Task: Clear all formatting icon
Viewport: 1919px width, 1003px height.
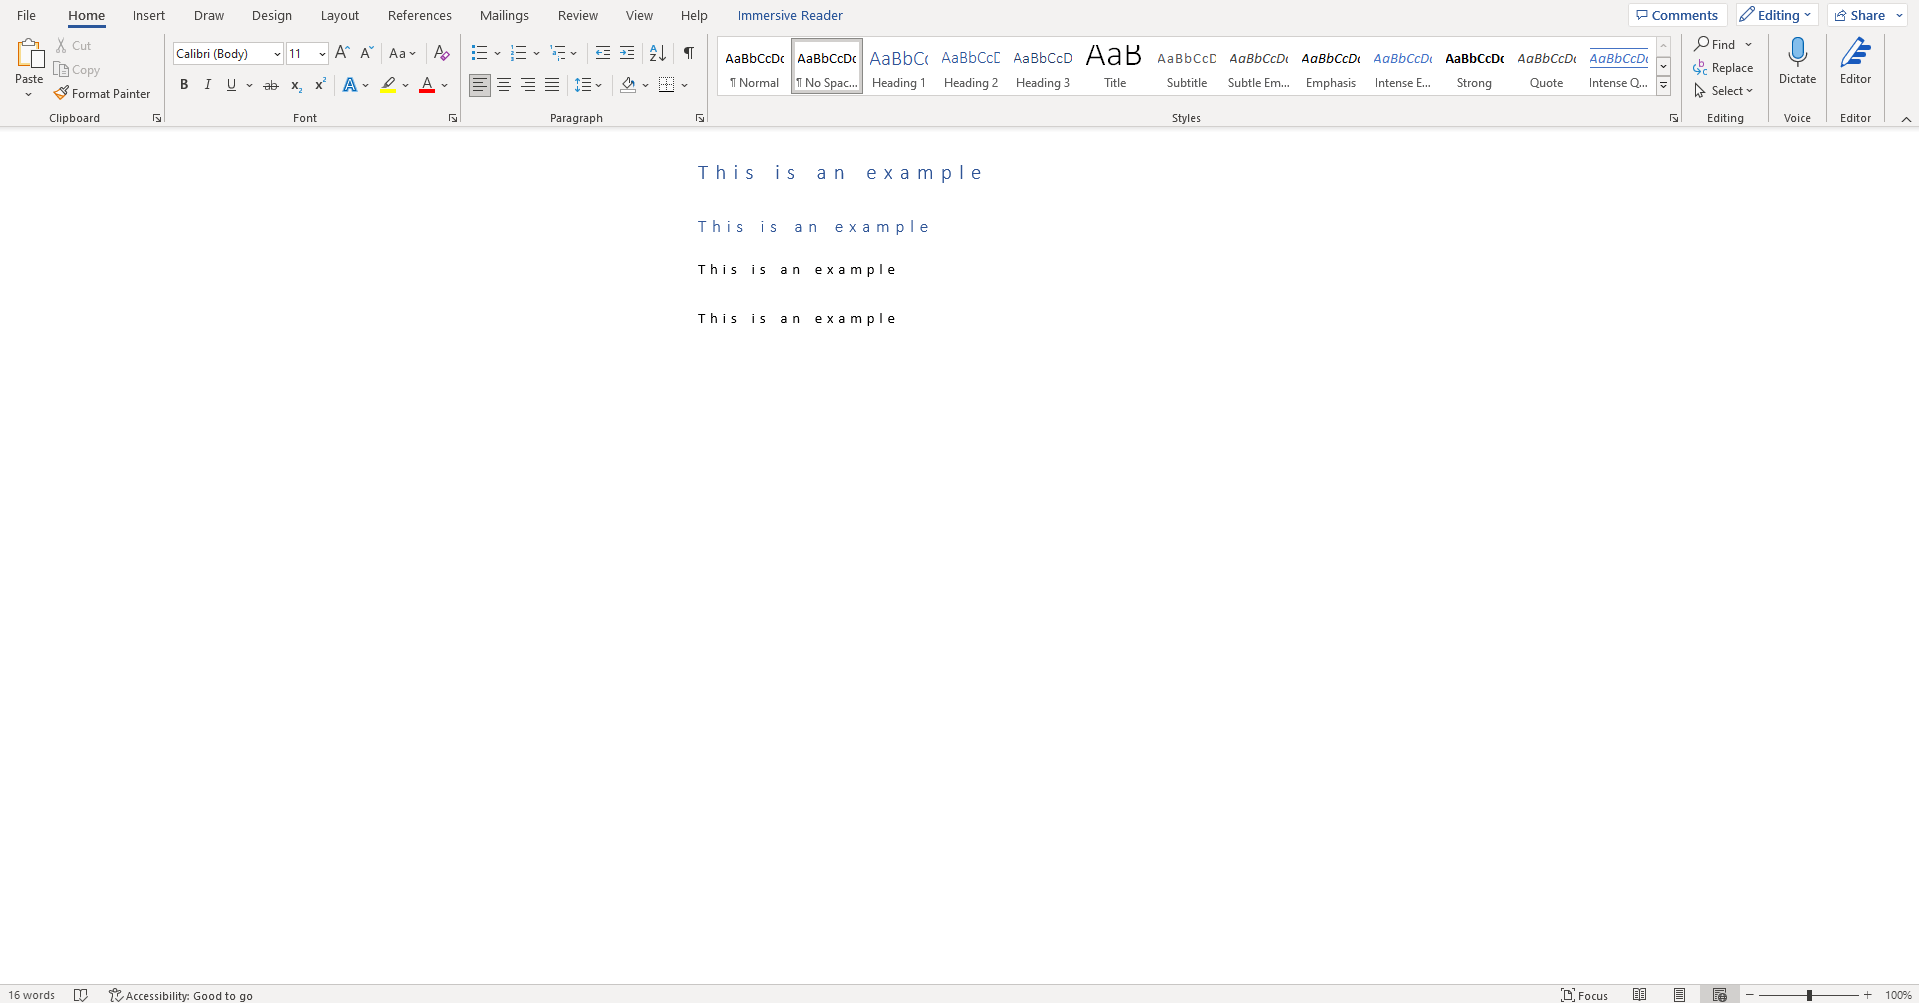Action: tap(441, 53)
